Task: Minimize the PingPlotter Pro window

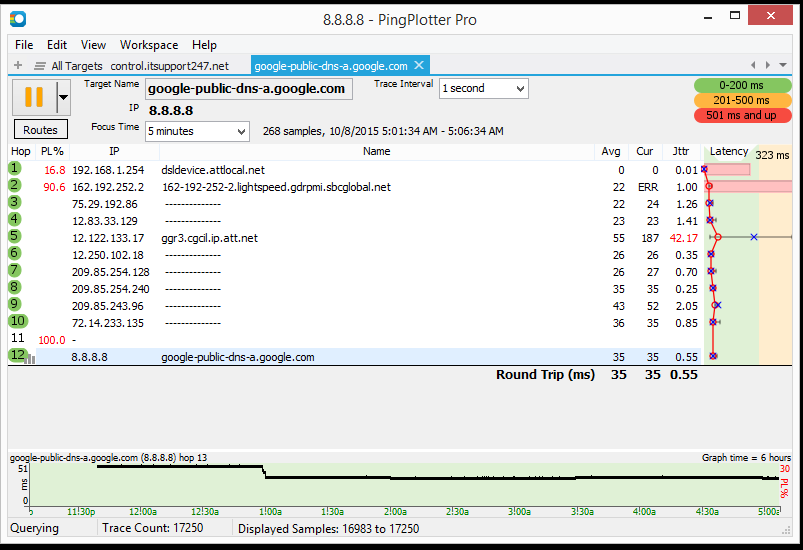Action: pyautogui.click(x=708, y=17)
